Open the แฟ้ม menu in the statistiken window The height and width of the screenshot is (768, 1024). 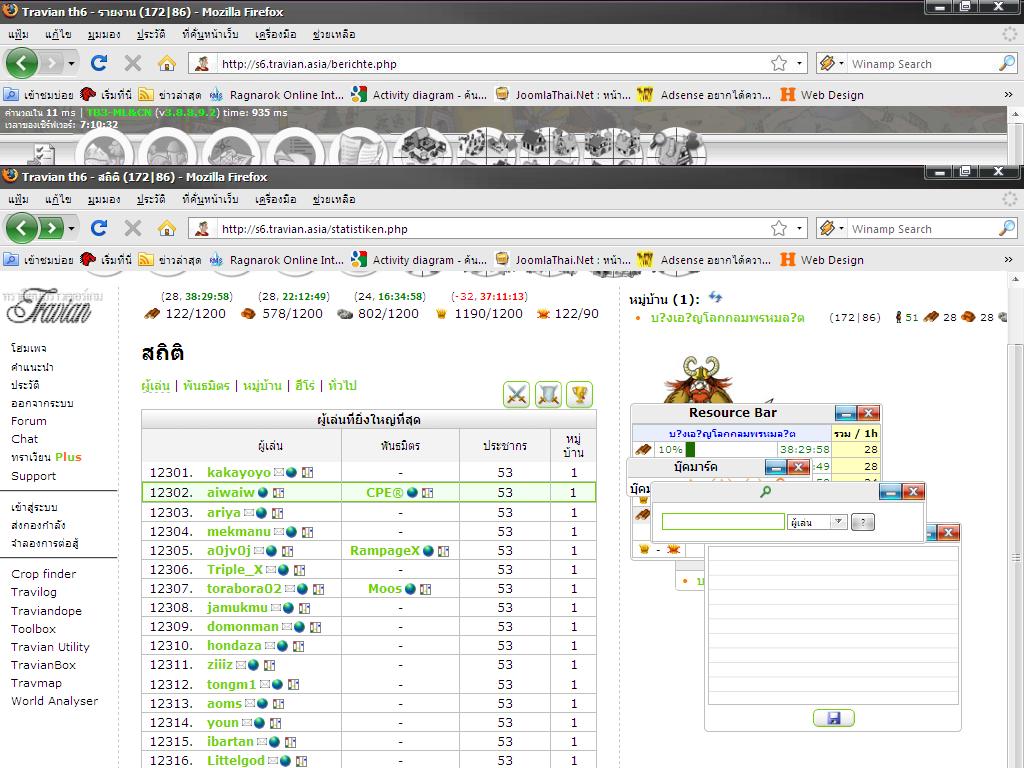(x=18, y=199)
